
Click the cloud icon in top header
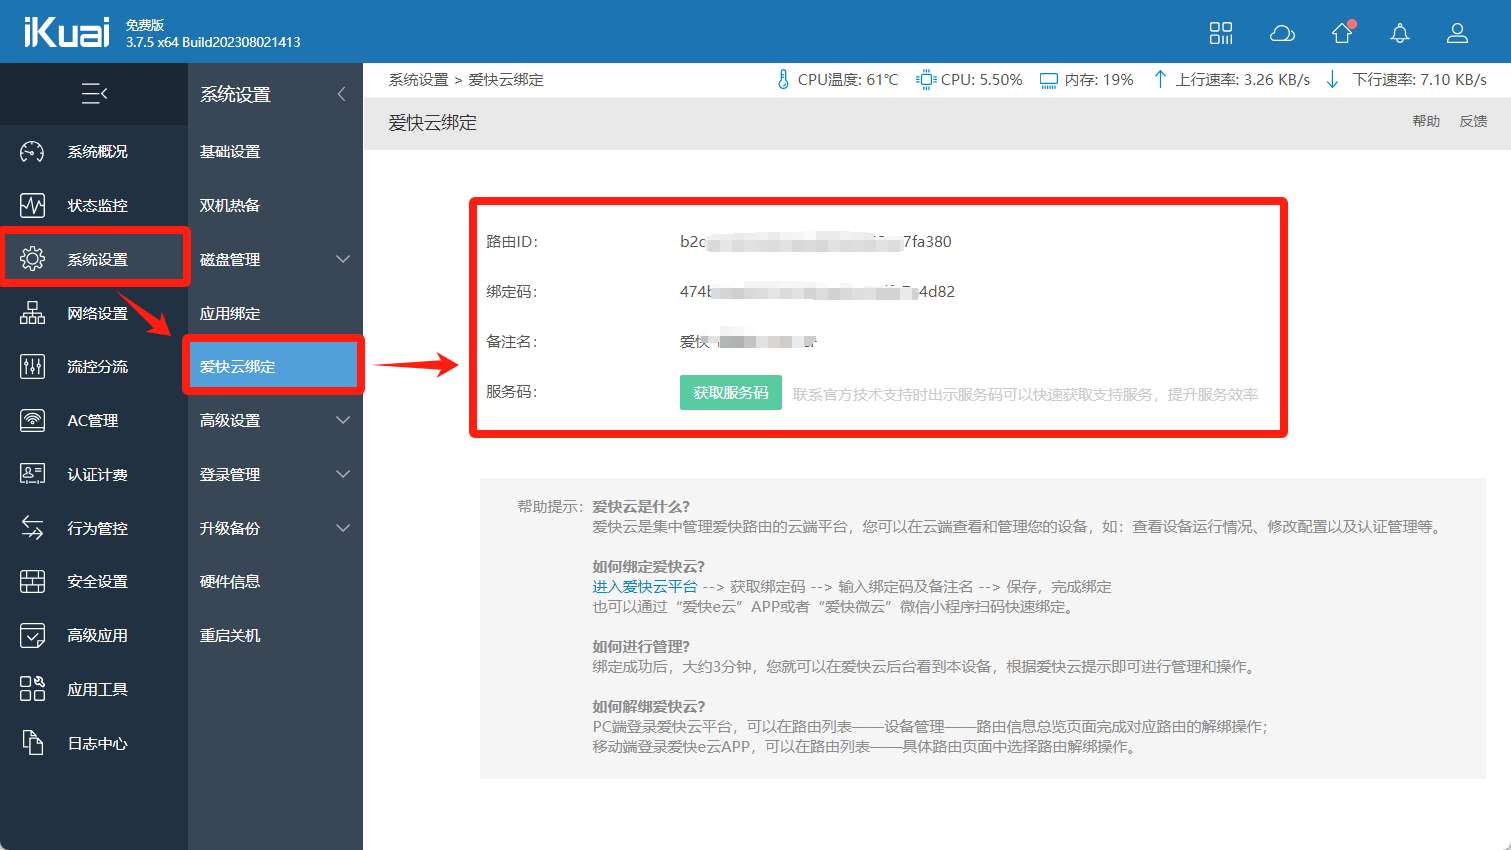pyautogui.click(x=1282, y=34)
